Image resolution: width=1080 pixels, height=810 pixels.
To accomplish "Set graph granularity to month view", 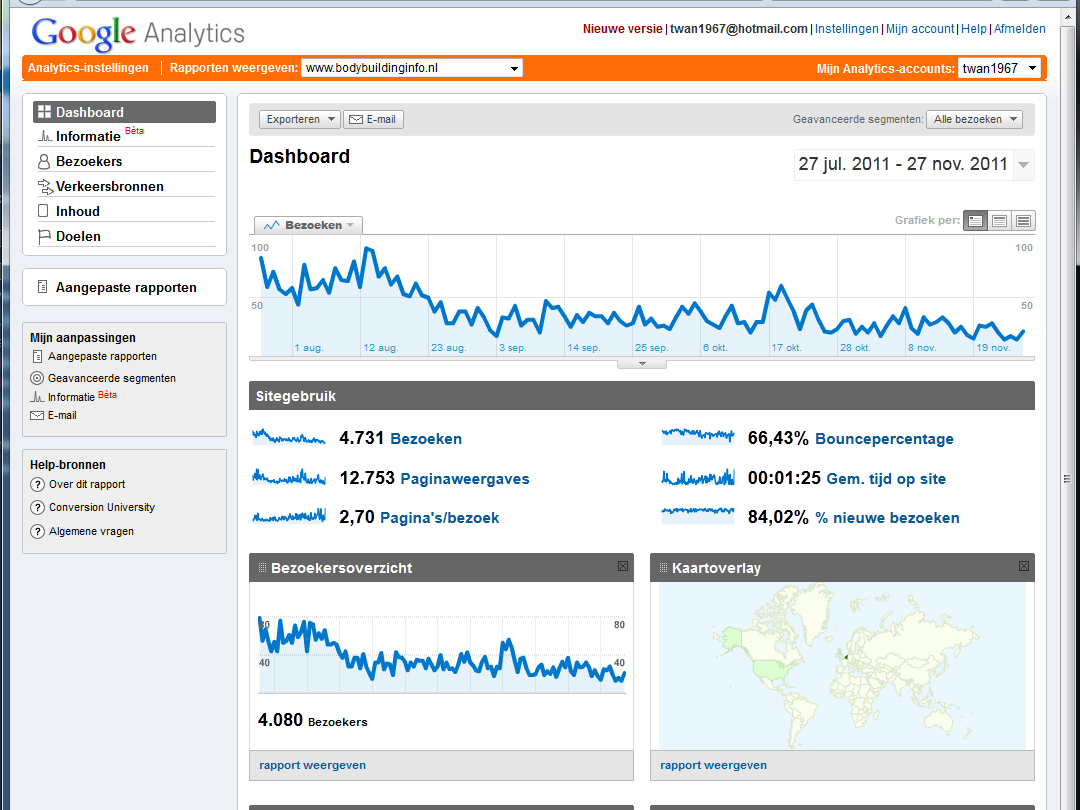I will pos(1024,221).
